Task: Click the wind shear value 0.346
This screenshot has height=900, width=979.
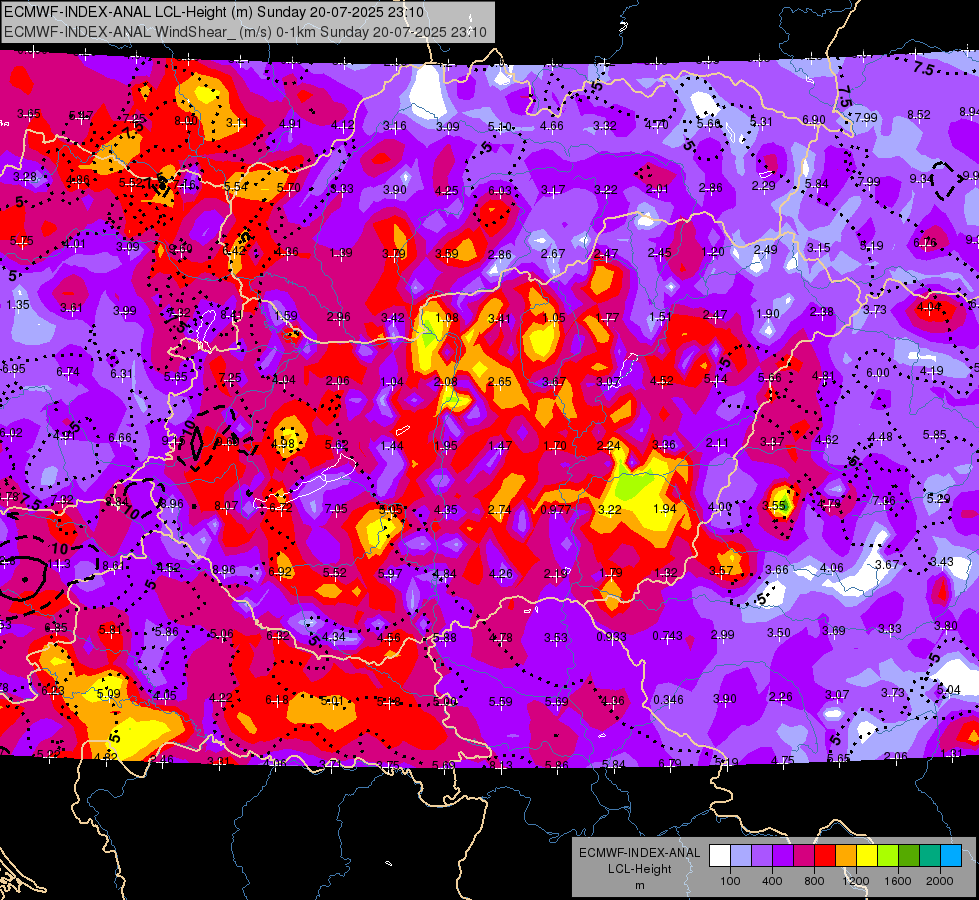Action: 668,700
